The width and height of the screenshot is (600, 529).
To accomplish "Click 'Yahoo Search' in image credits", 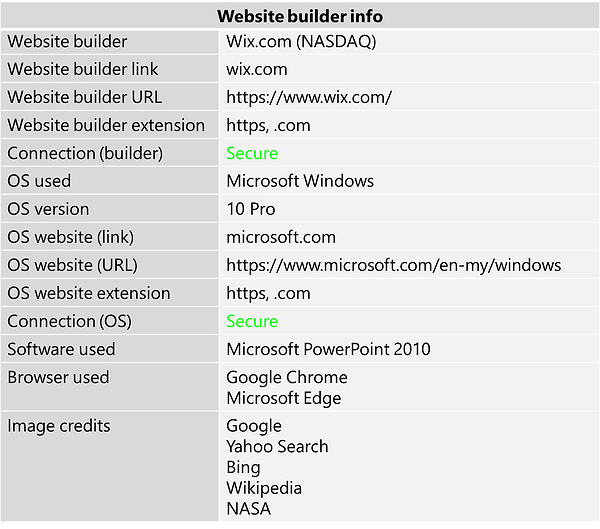I will 277,447.
